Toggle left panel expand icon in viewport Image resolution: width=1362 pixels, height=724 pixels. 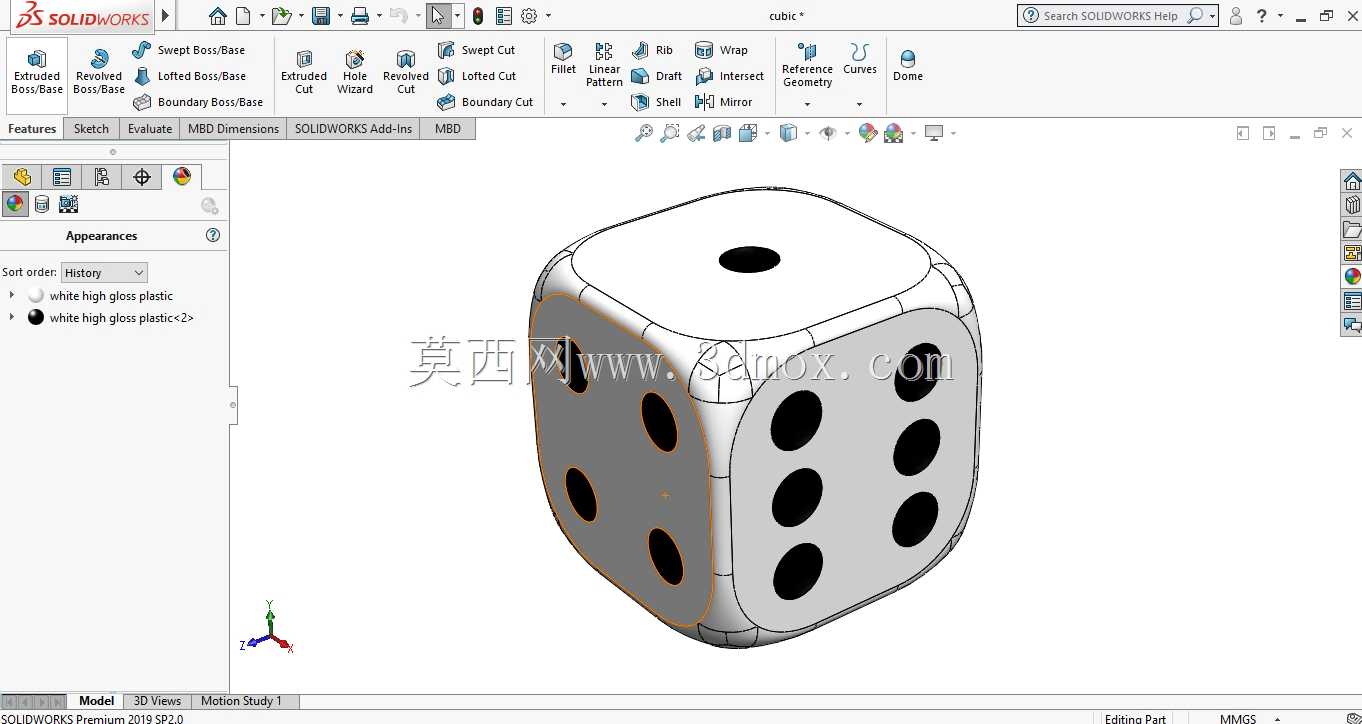click(1243, 133)
